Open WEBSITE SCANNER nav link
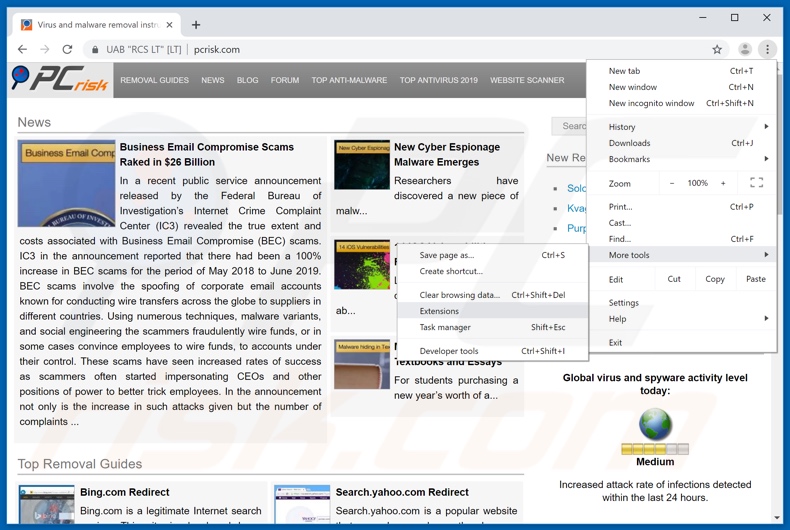This screenshot has height=530, width=790. (x=527, y=80)
